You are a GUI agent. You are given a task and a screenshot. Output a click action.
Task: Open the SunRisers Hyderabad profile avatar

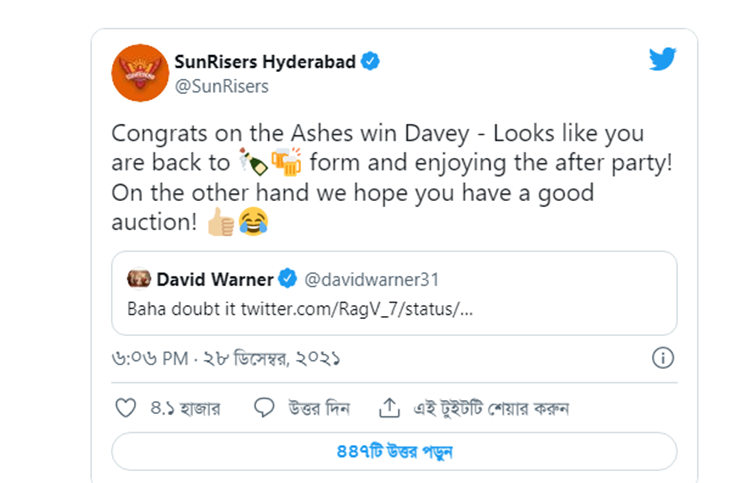(x=140, y=73)
